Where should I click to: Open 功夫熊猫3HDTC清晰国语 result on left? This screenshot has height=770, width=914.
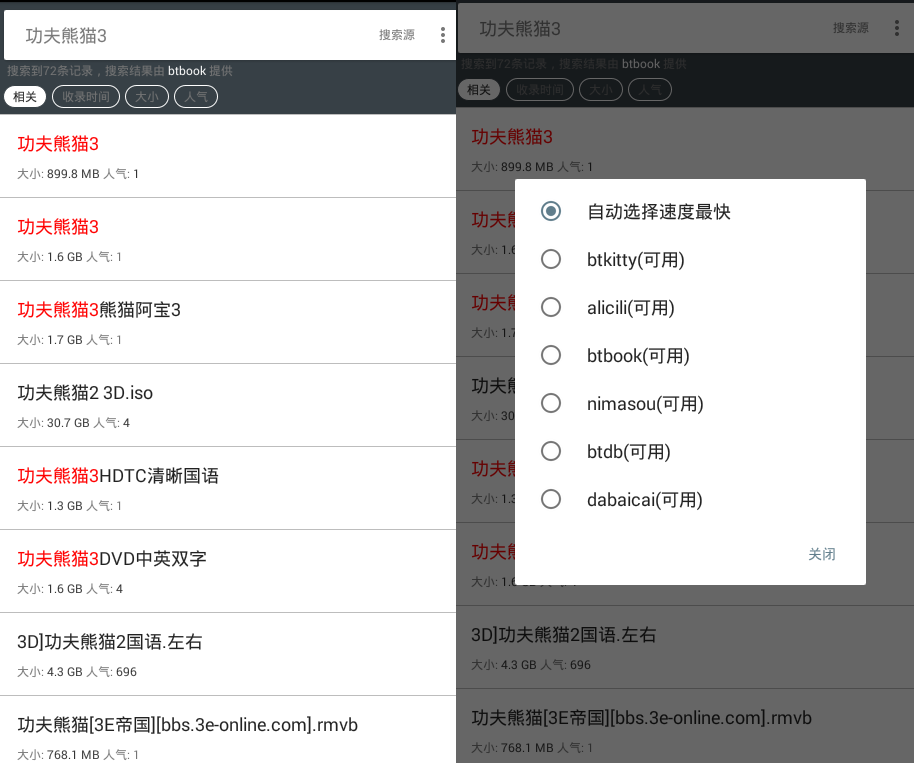228,488
